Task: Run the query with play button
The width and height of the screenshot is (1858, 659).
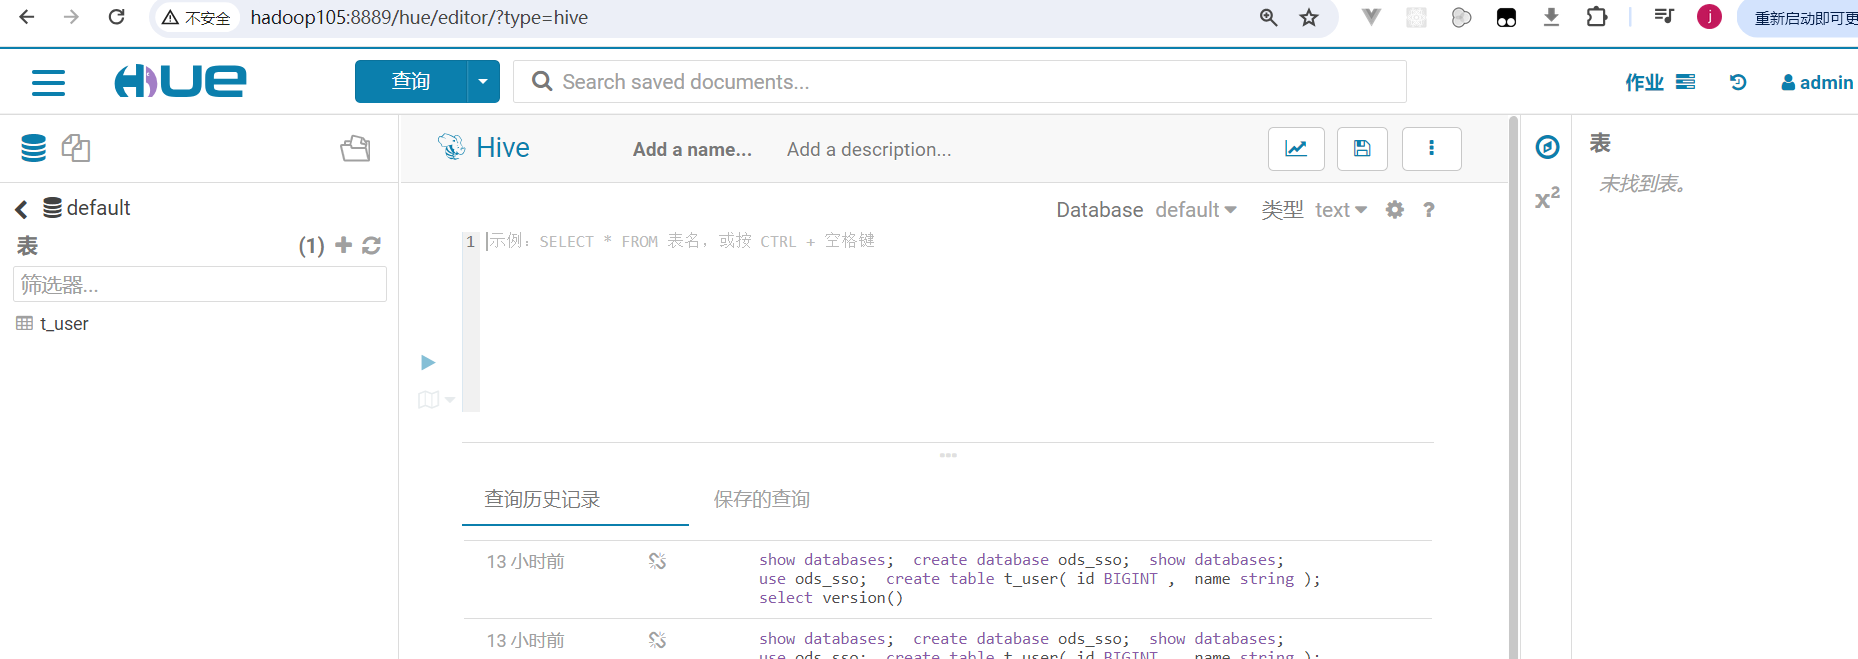Action: [x=428, y=362]
